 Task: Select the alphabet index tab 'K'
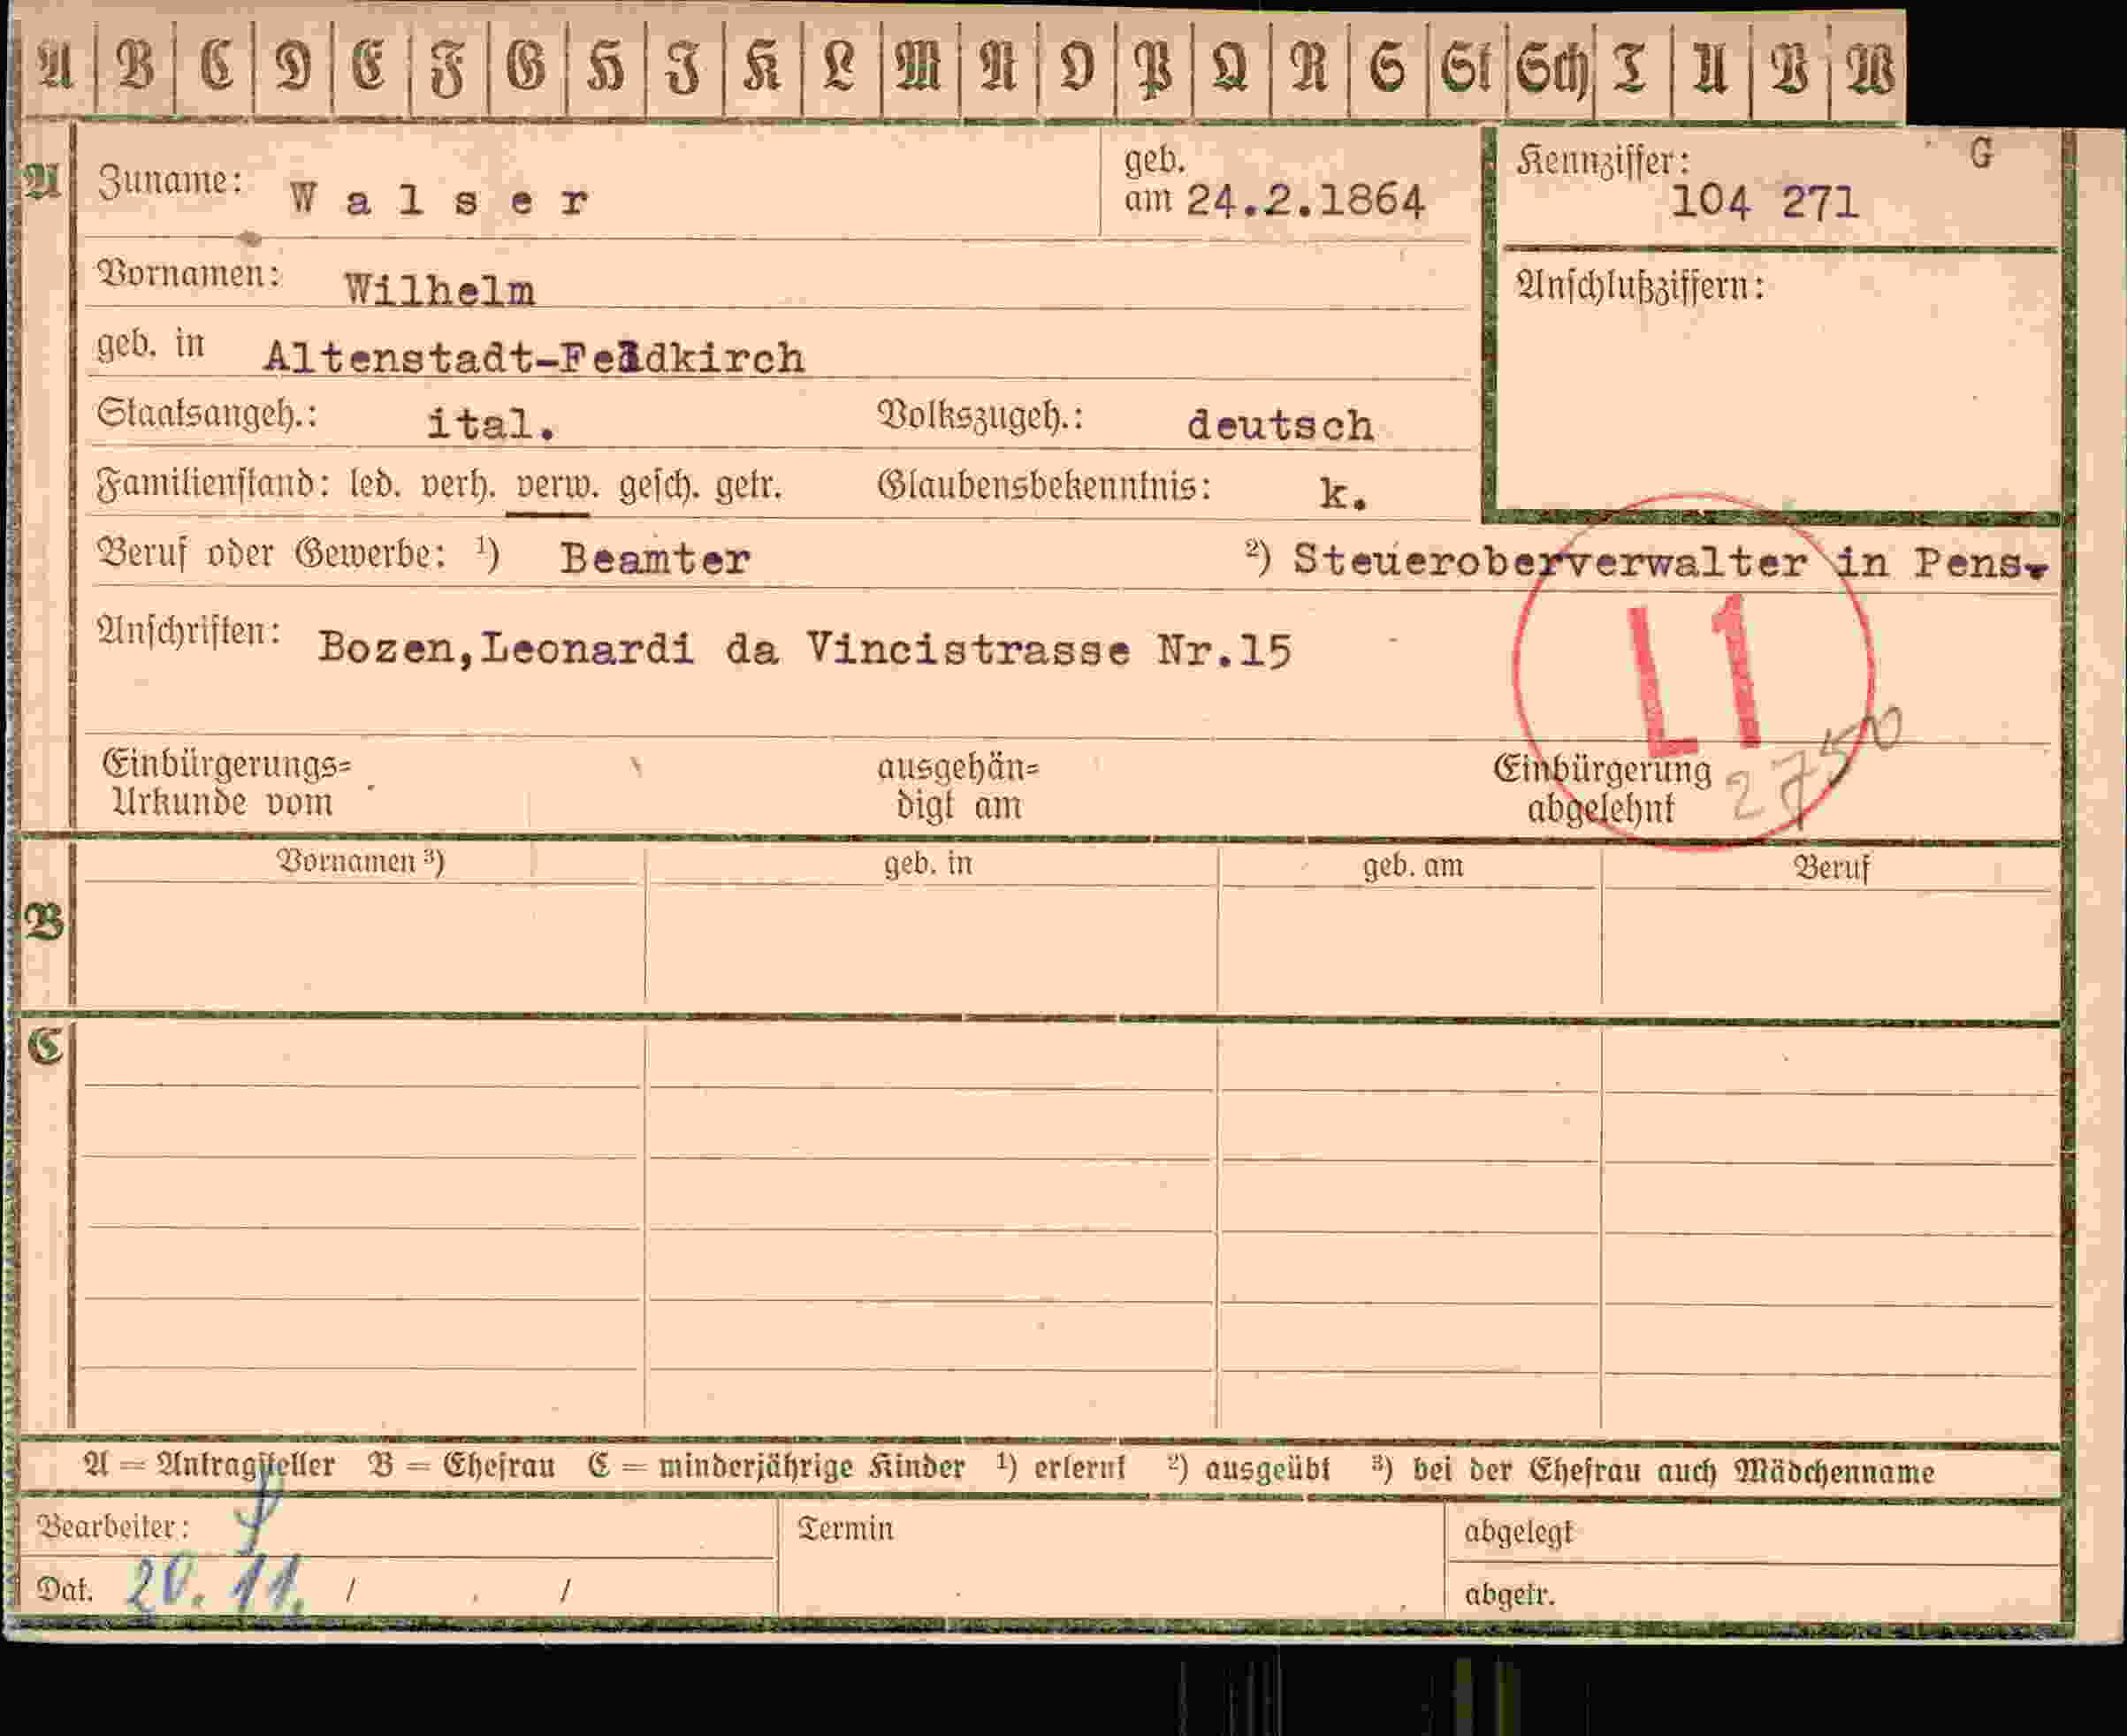pos(762,68)
